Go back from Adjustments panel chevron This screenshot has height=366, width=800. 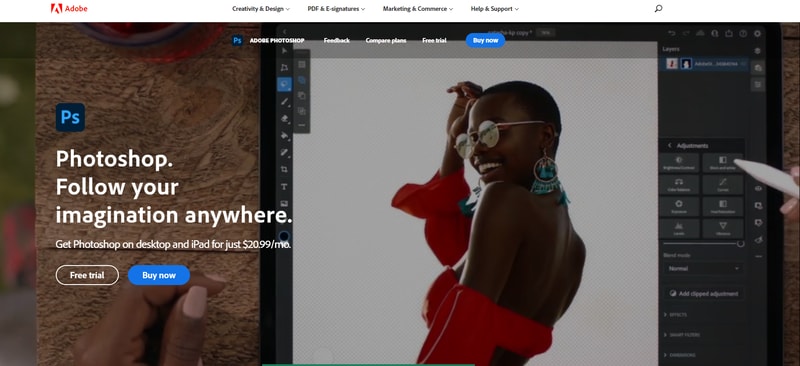coord(669,145)
